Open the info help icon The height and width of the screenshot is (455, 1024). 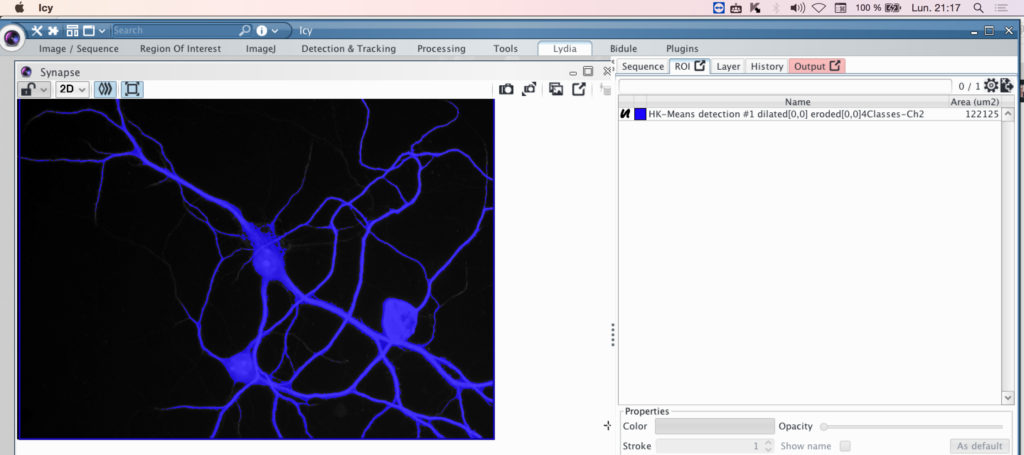(262, 30)
